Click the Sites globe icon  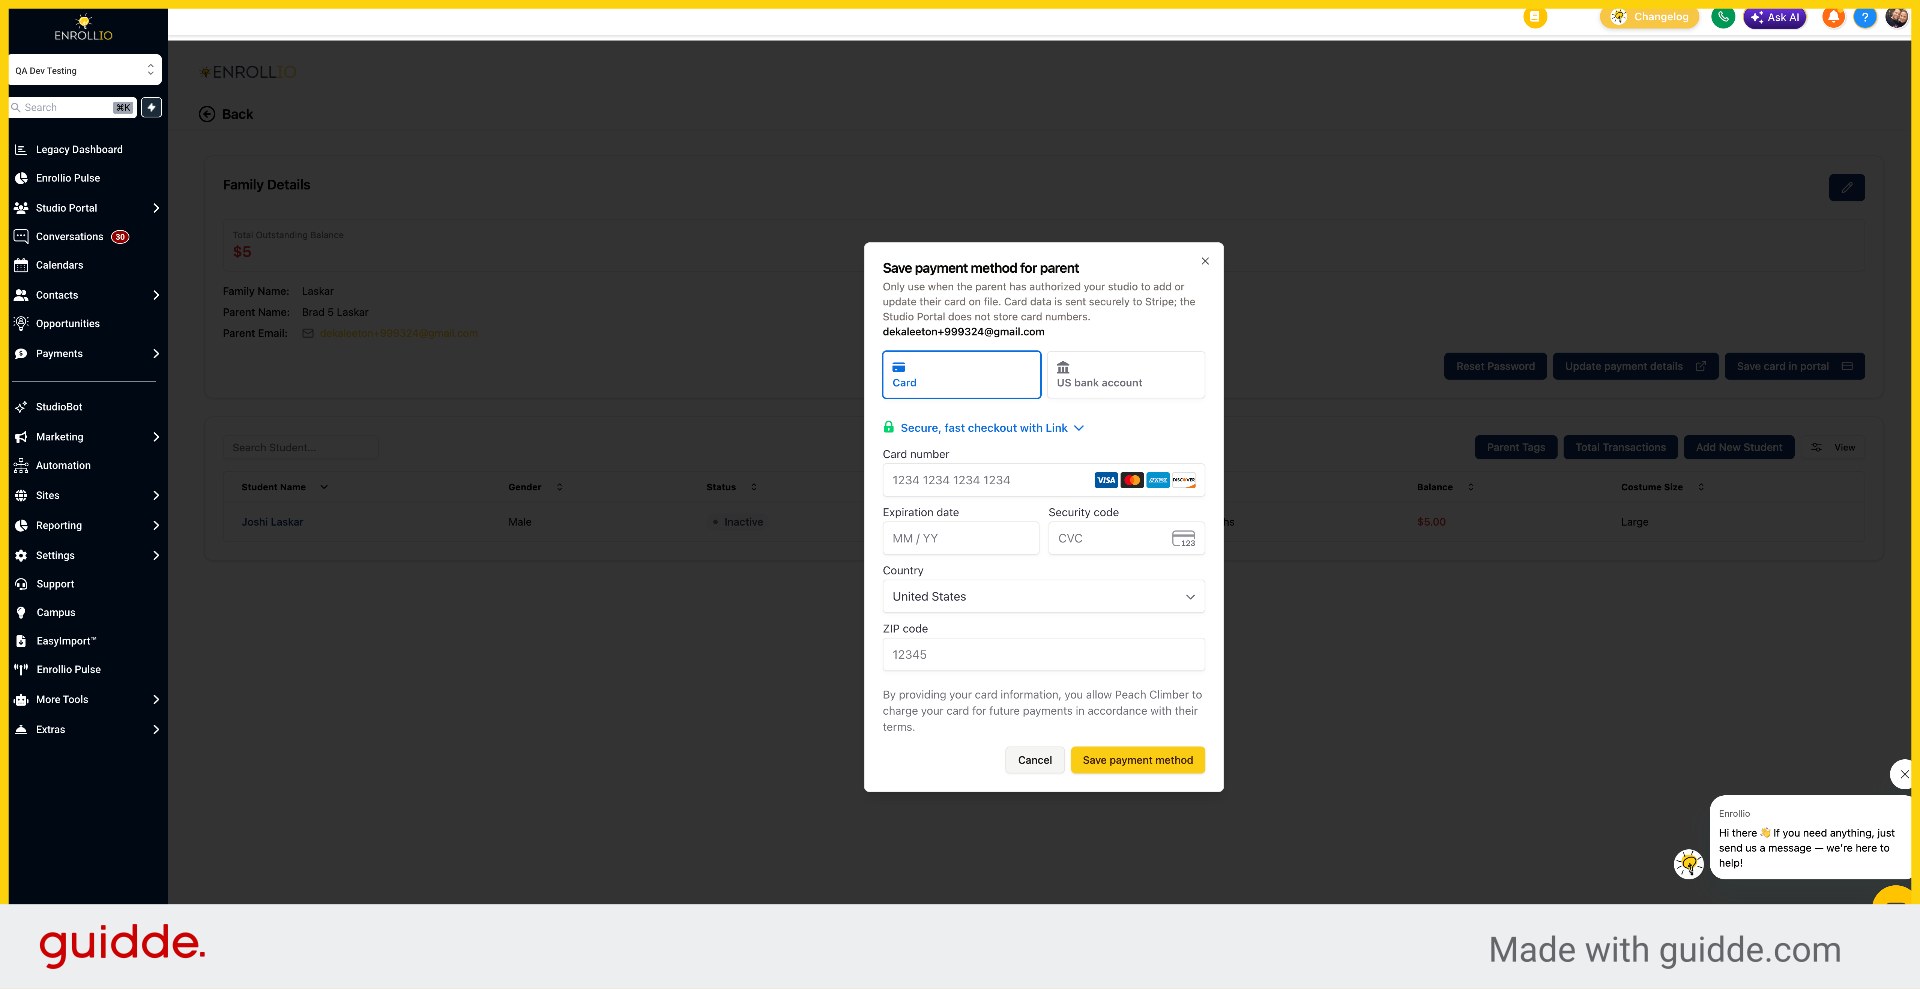point(21,495)
